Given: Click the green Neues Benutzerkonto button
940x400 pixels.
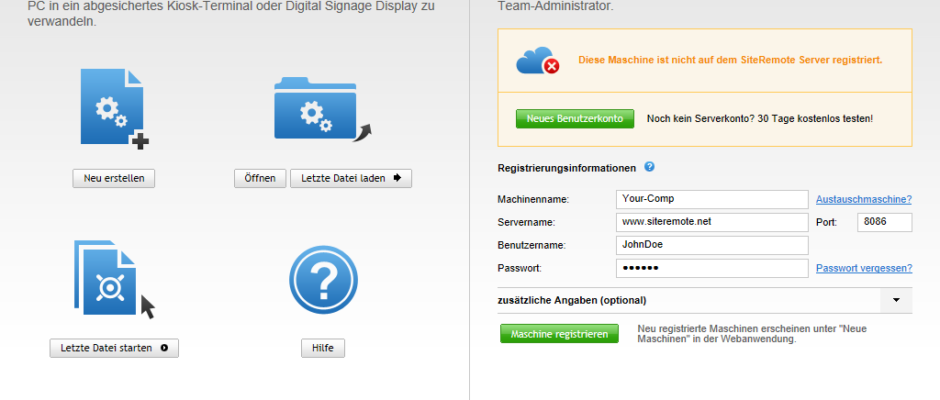Looking at the screenshot, I should 575,118.
